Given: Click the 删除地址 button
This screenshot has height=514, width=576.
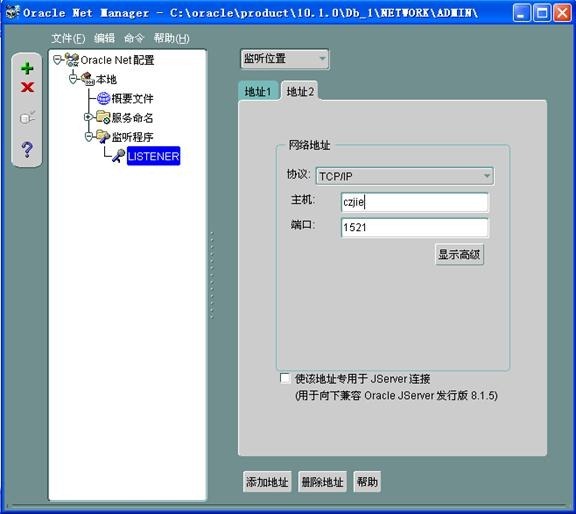Looking at the screenshot, I should coord(322,482).
